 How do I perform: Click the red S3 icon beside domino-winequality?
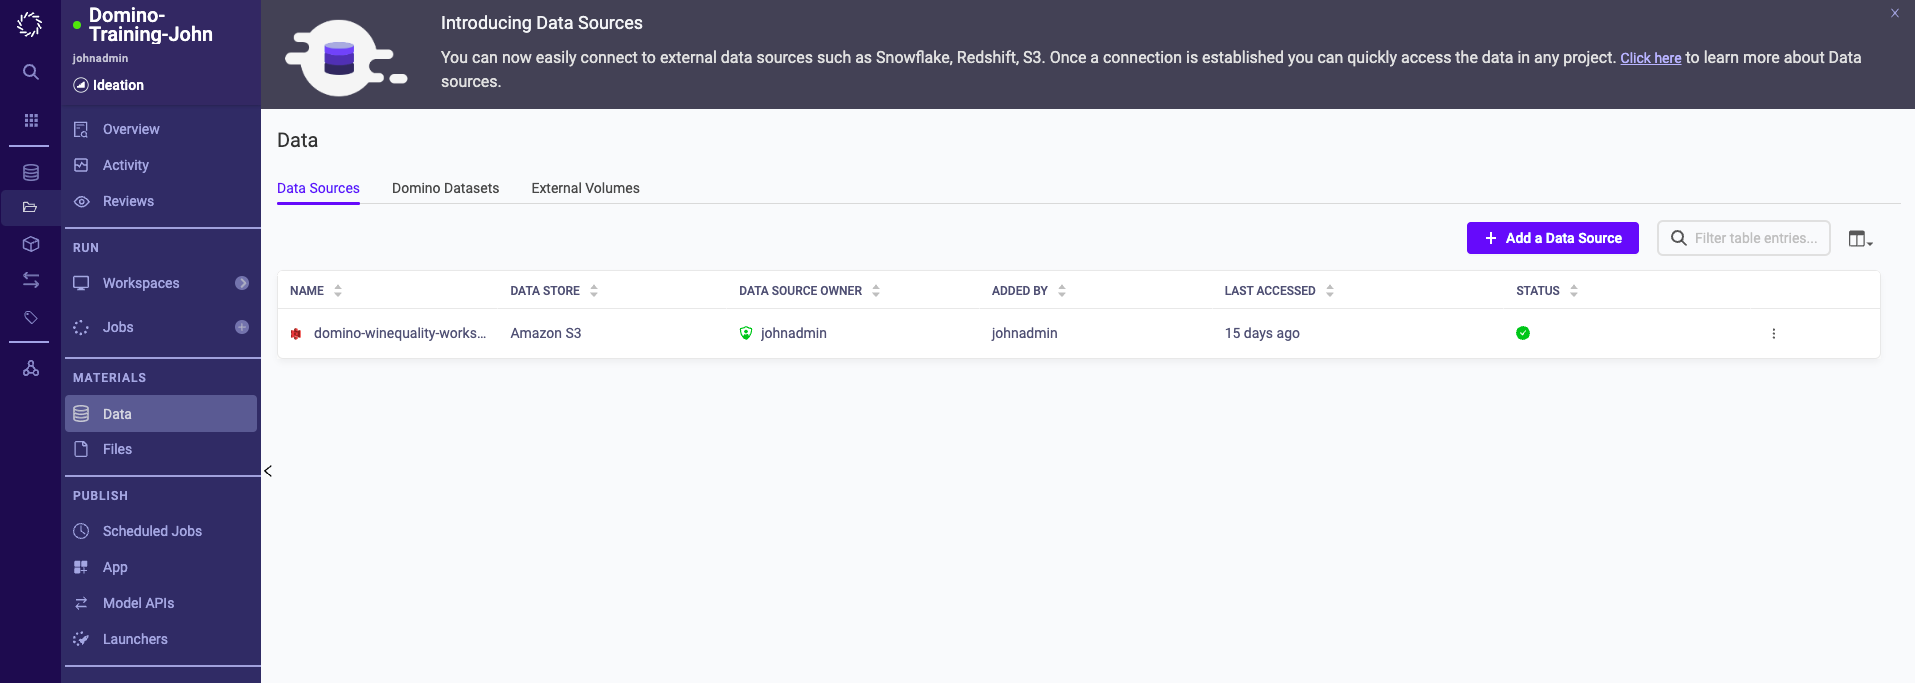[x=296, y=334]
